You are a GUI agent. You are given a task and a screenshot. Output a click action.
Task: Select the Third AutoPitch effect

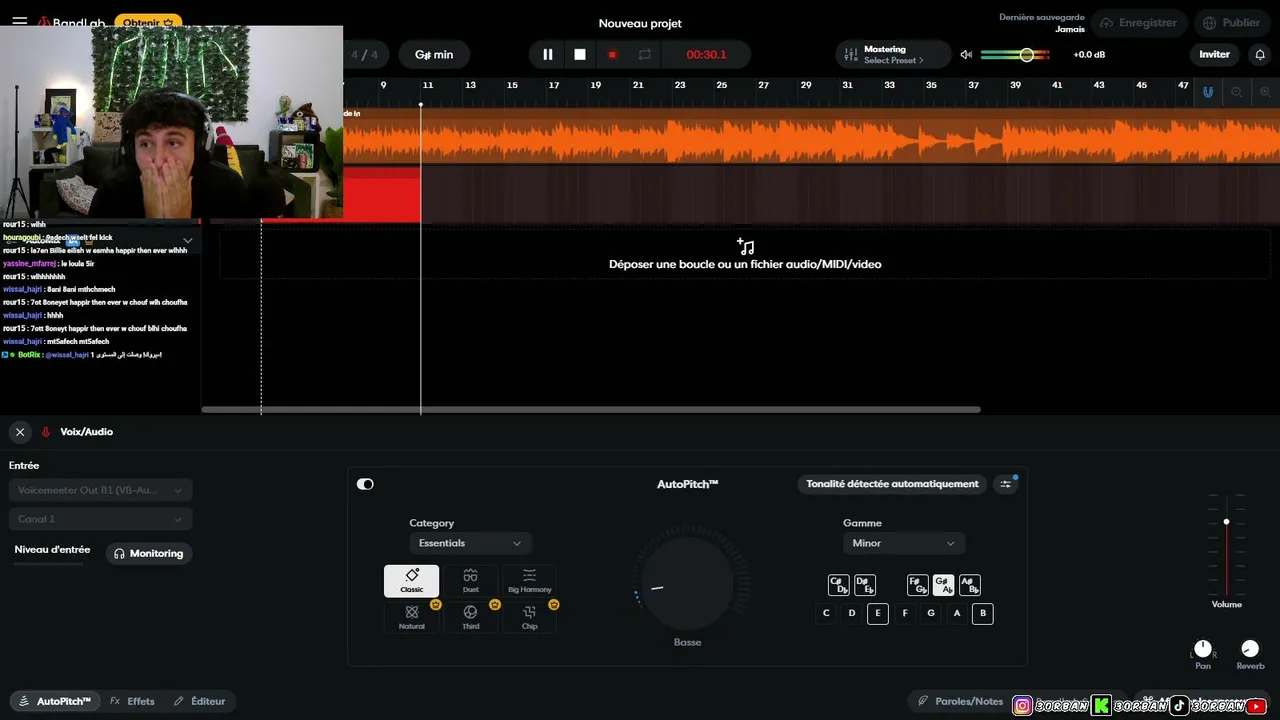click(470, 617)
